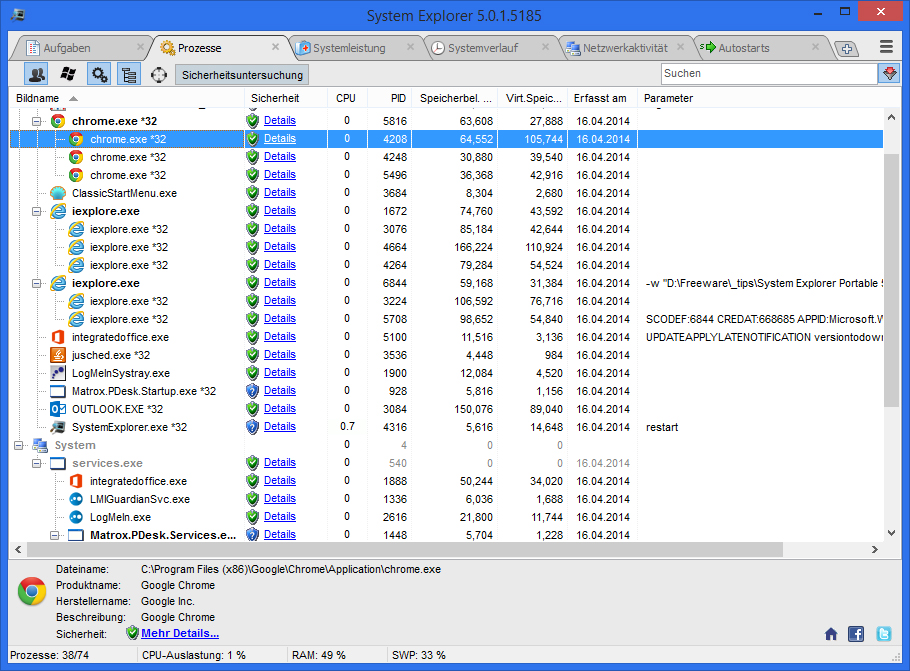Collapse the iexplore.exe PID 6844 tree
This screenshot has height=671, width=910.
(37, 283)
